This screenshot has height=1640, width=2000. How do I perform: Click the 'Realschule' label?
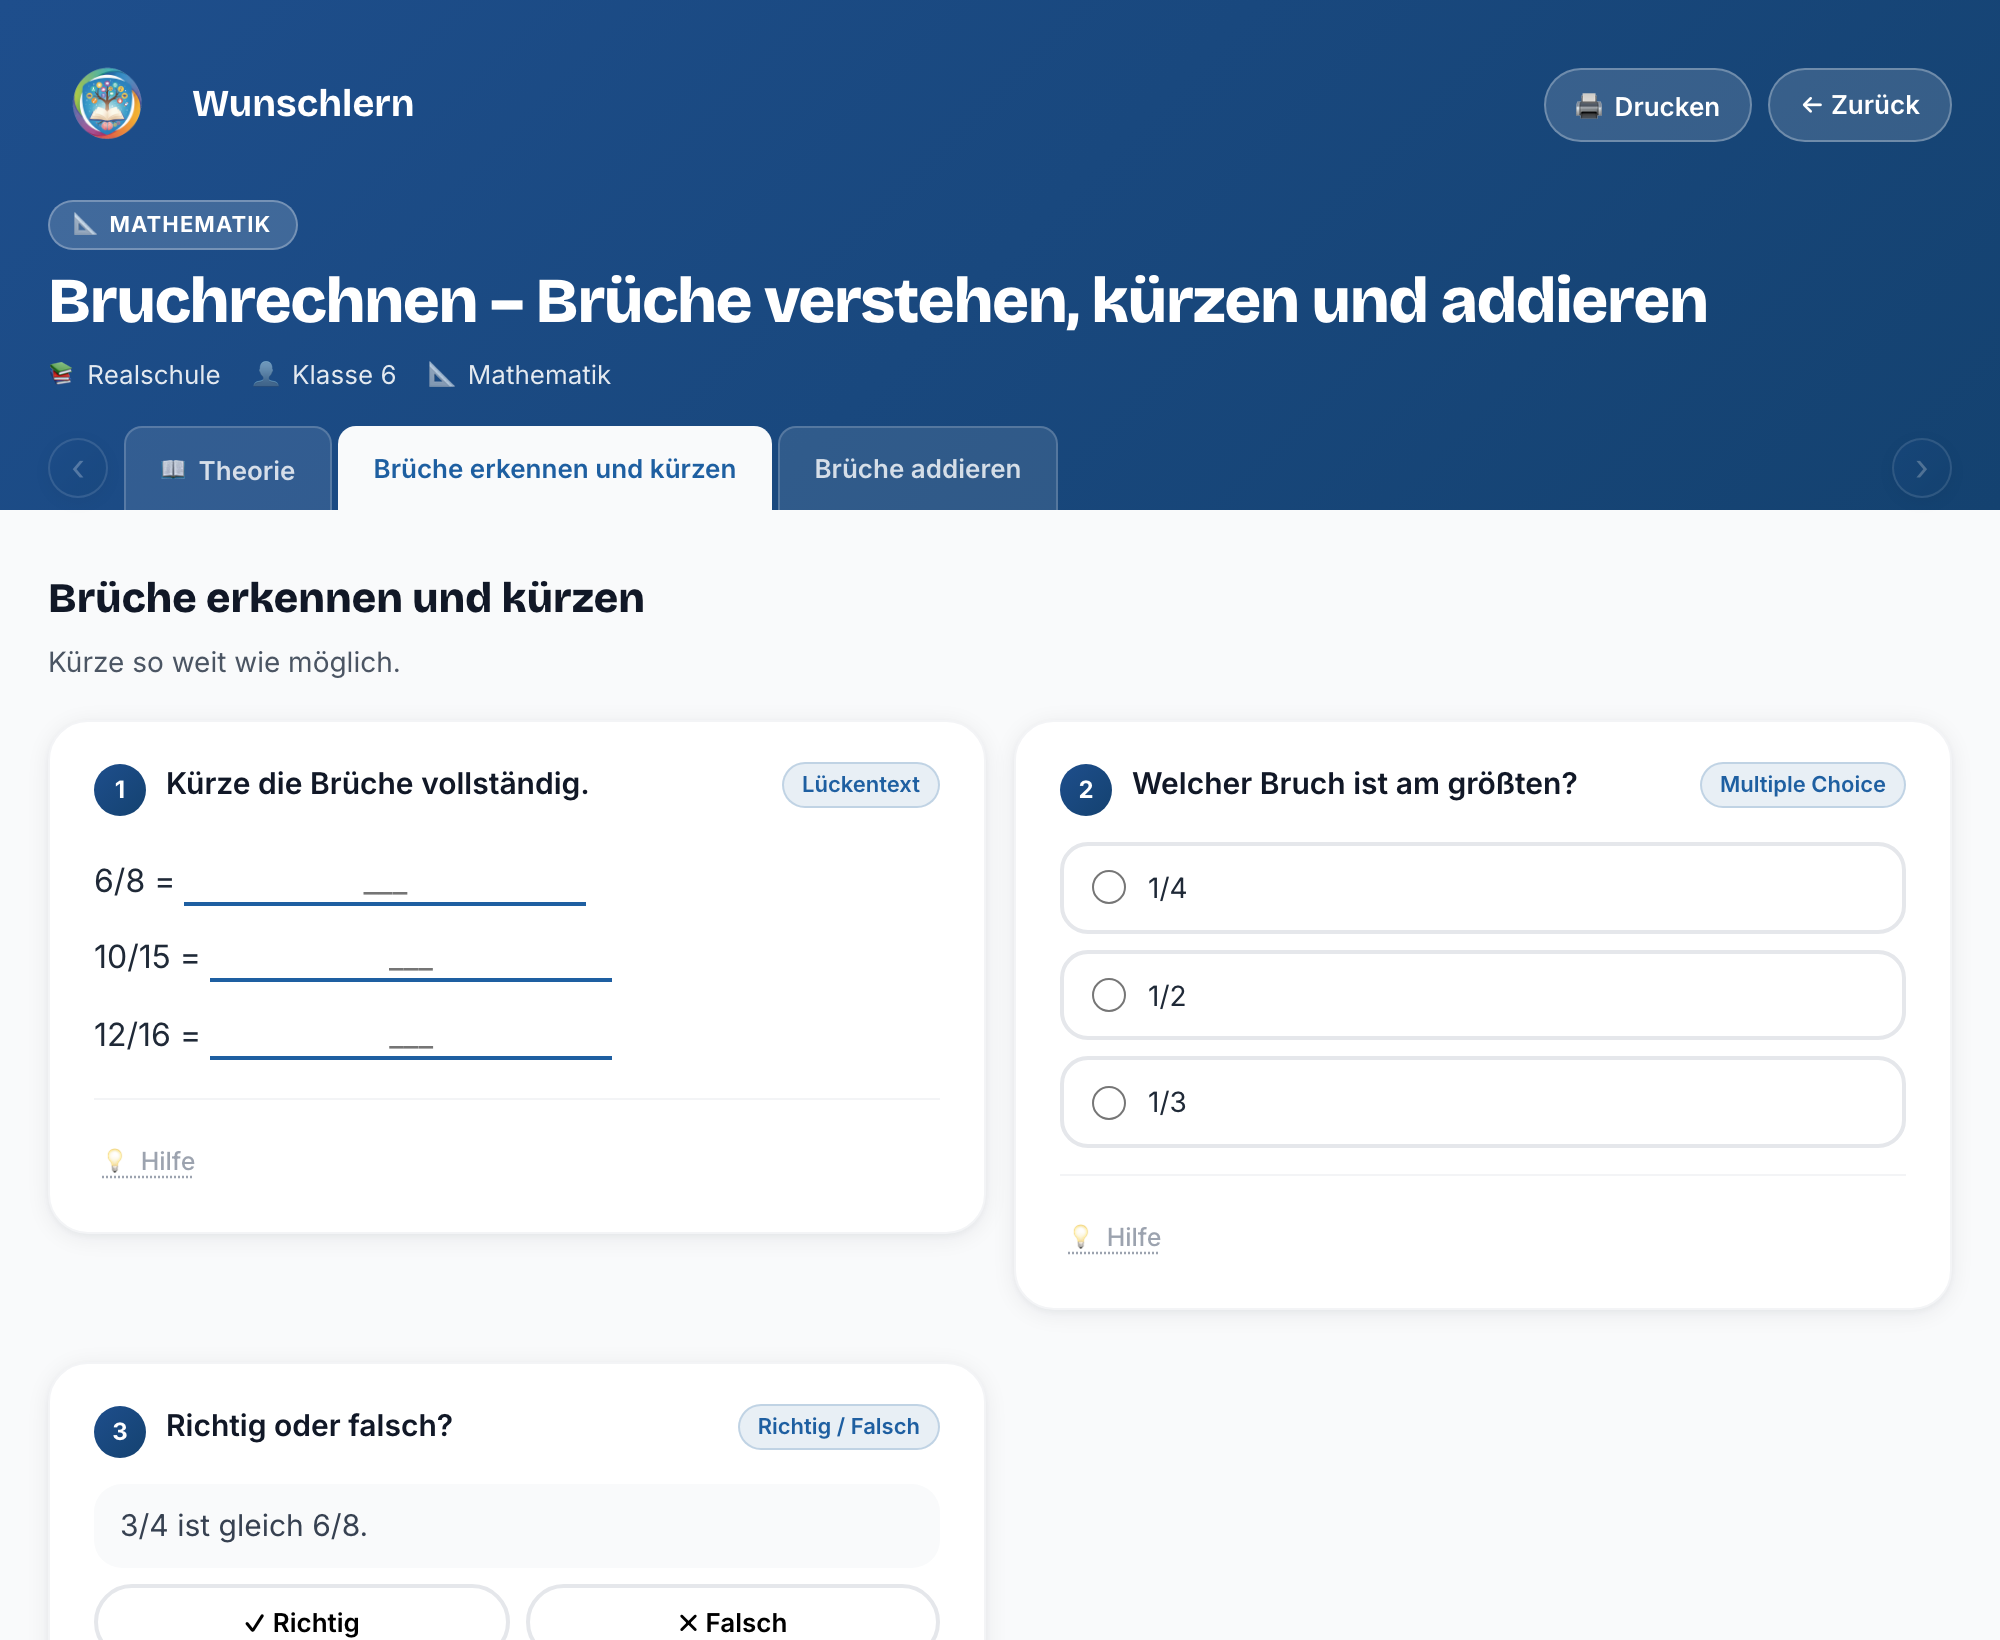click(x=154, y=375)
